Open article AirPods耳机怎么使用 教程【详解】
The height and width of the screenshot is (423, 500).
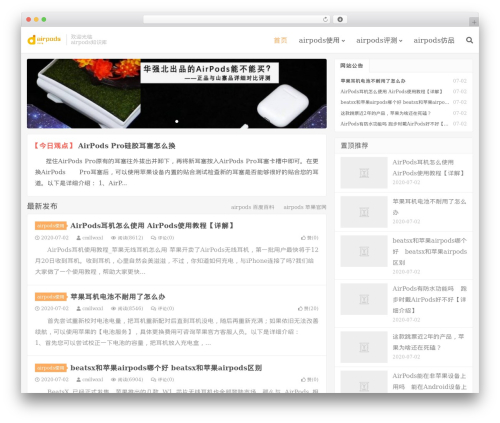[152, 226]
